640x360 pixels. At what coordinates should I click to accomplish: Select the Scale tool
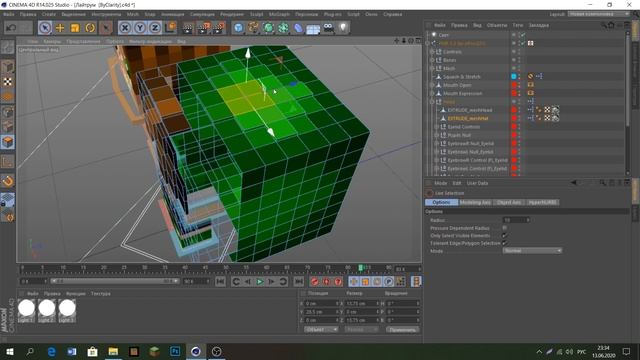click(x=75, y=28)
